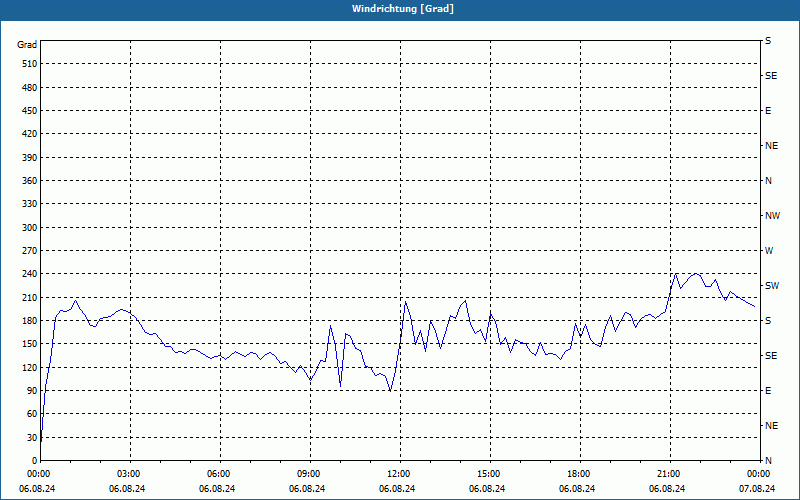Click the 06.08.24 date beneath the first 00:00
Image resolution: width=800 pixels, height=500 pixels.
pos(37,489)
